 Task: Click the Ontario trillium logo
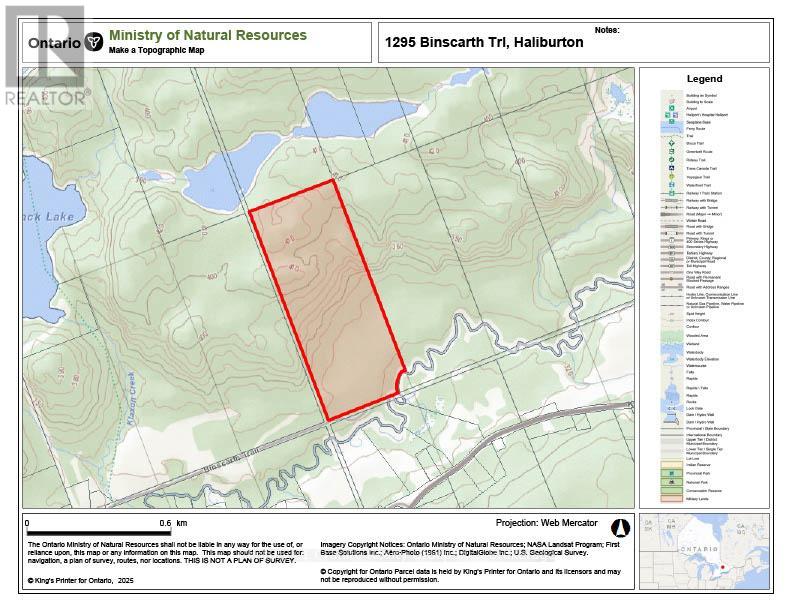coord(94,42)
